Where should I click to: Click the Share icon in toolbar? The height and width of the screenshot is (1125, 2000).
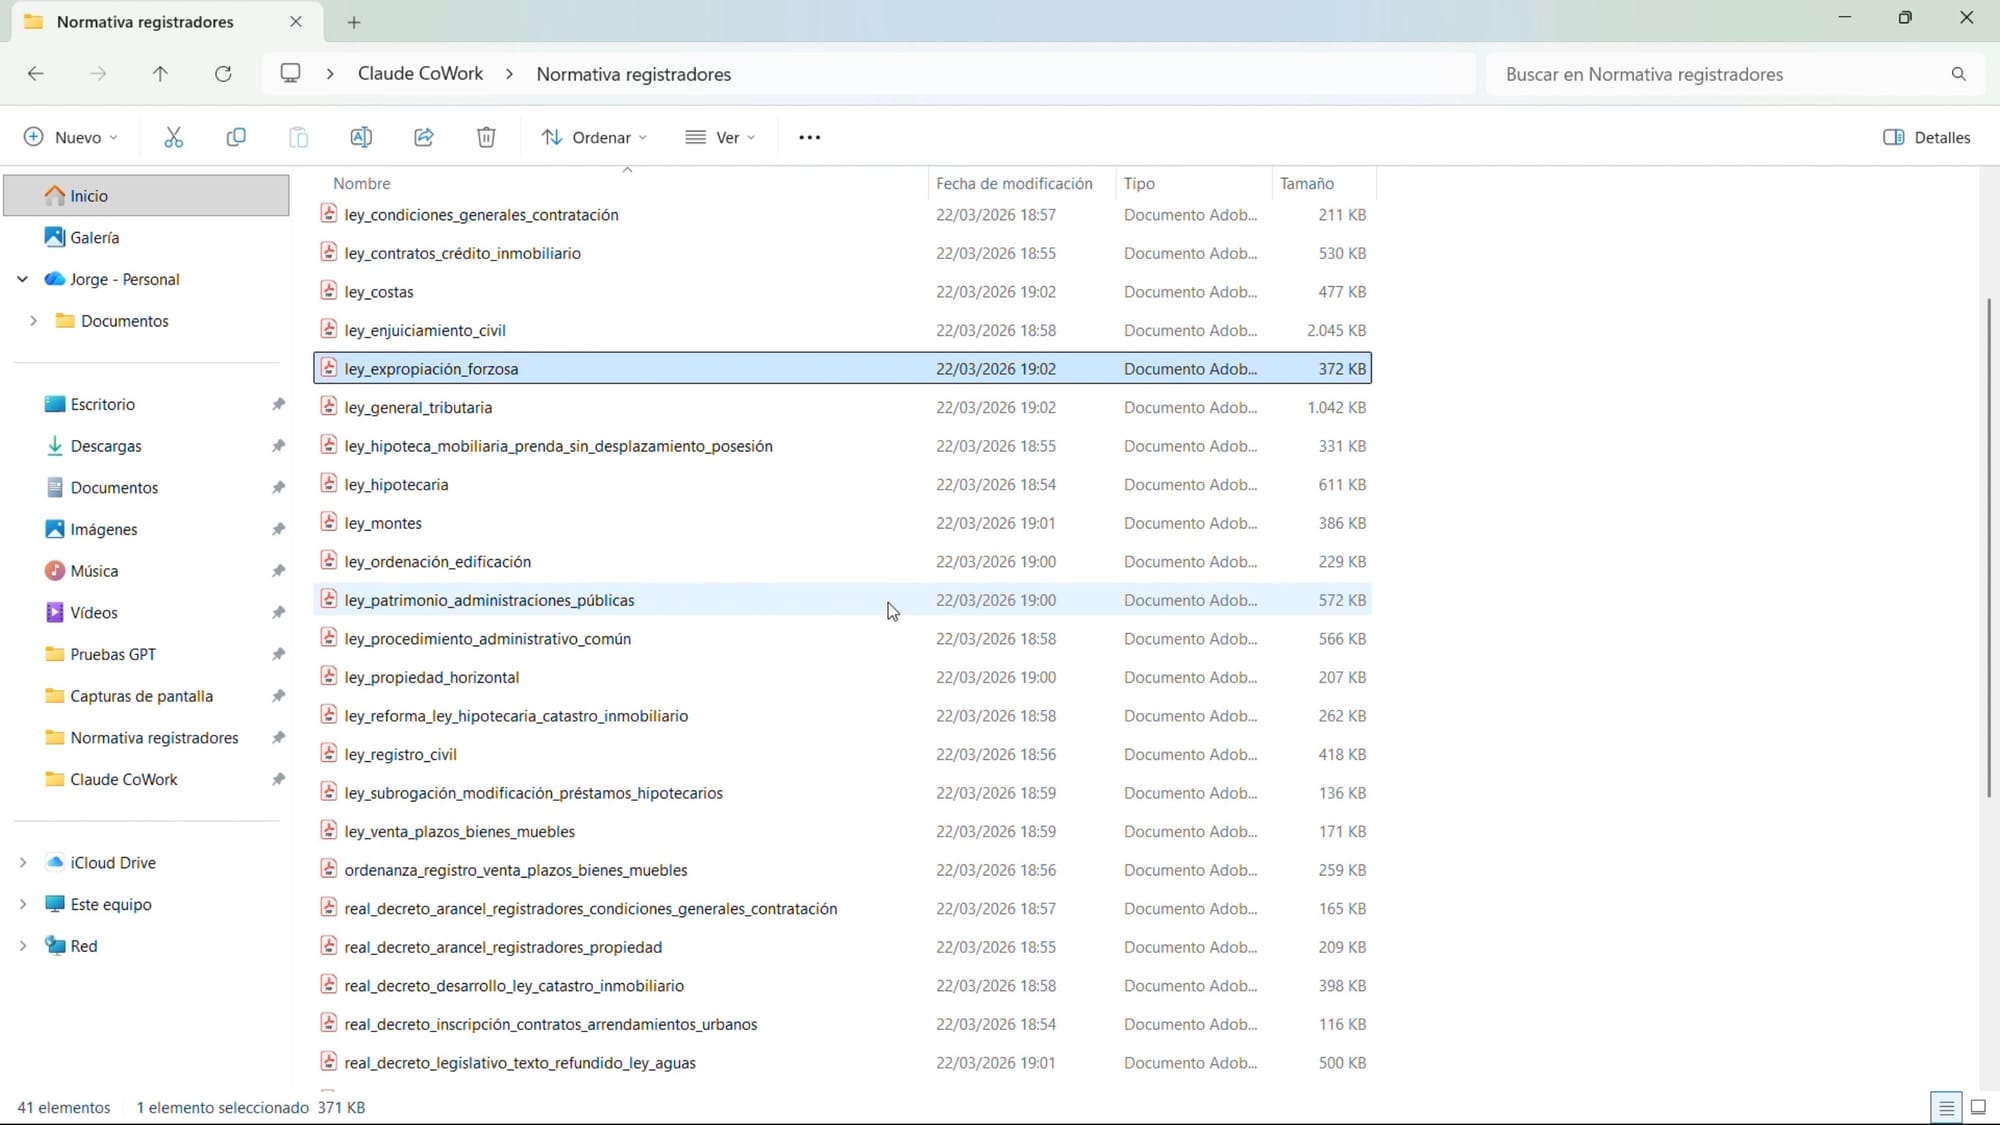point(424,137)
